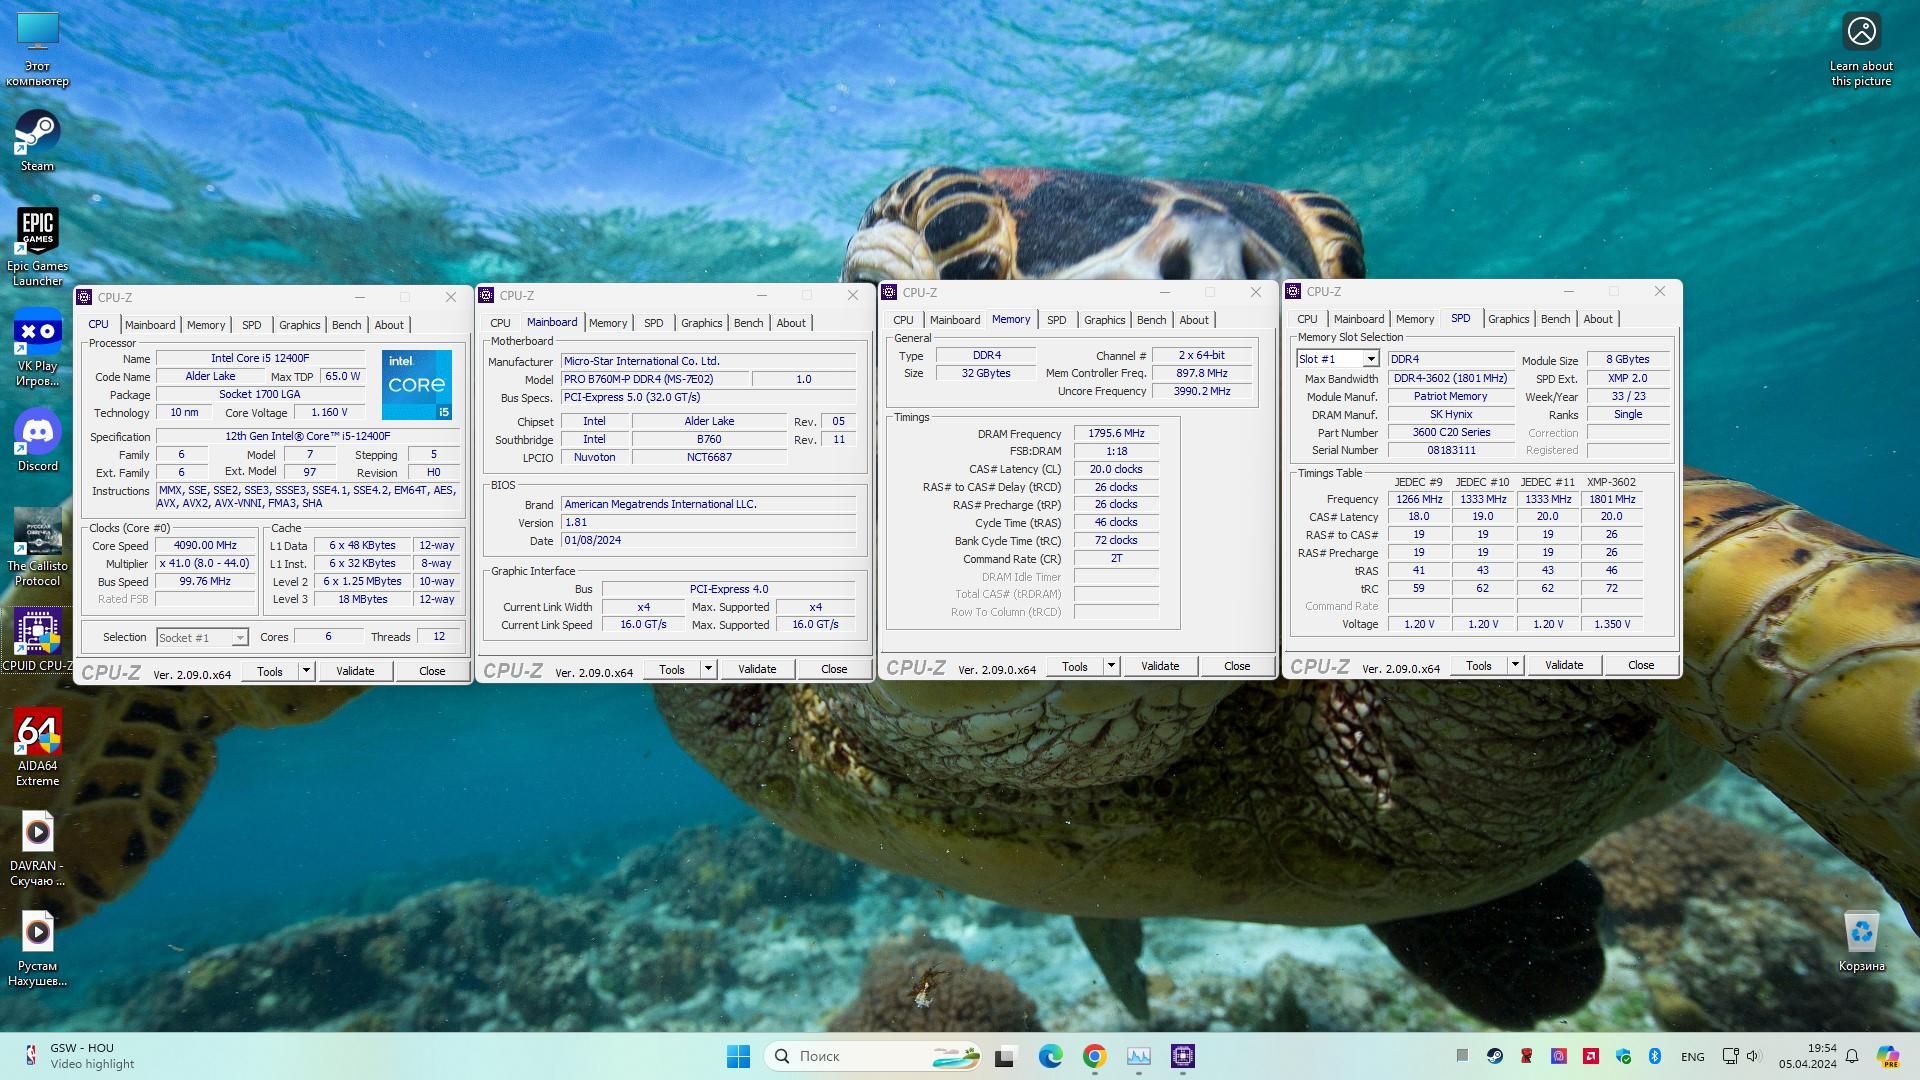Expand Tools dropdown arrow in CPU window
Viewport: 1920px width, 1080px height.
pyautogui.click(x=306, y=671)
